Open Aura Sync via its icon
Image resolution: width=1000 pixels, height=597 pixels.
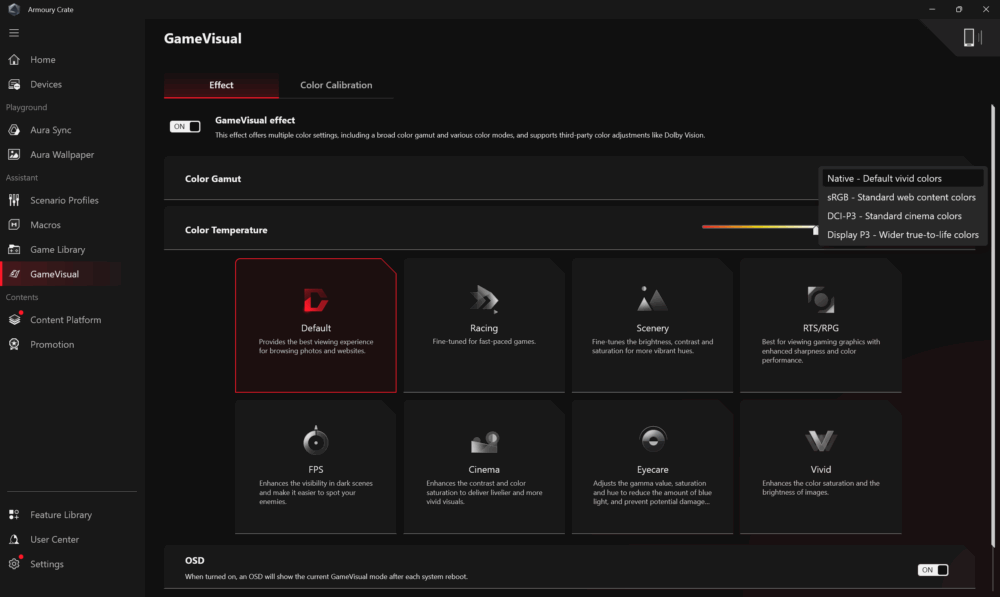click(14, 129)
